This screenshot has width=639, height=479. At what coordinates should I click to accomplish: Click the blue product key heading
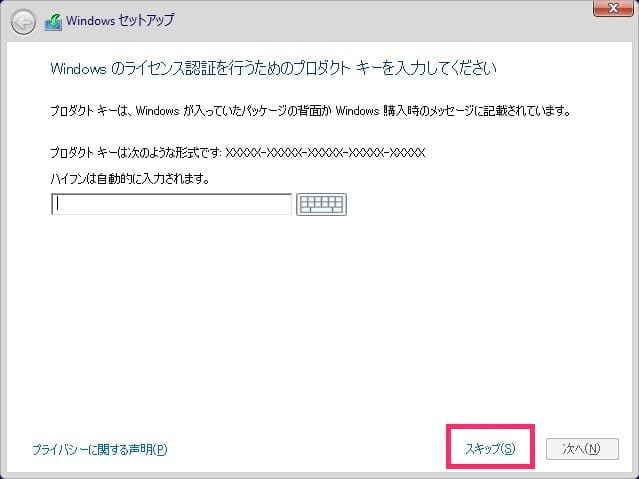pyautogui.click(x=273, y=69)
